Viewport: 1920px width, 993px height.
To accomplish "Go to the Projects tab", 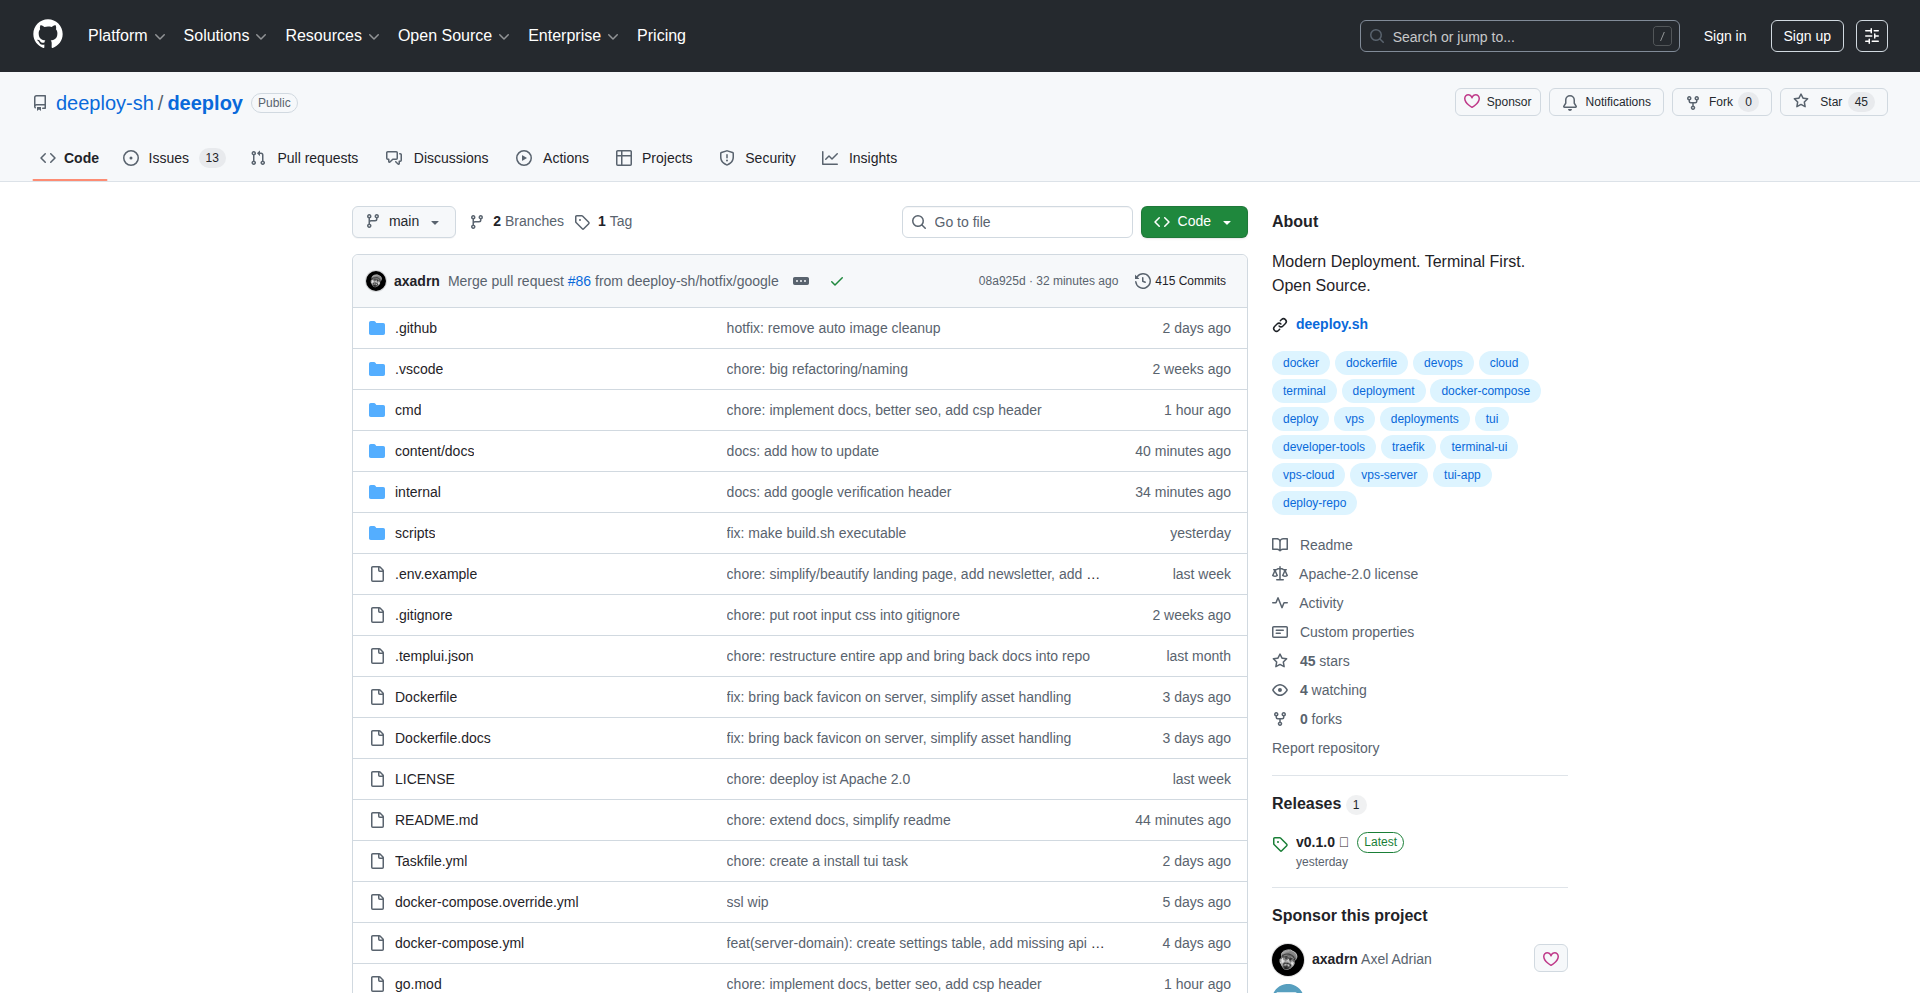I will (x=654, y=158).
